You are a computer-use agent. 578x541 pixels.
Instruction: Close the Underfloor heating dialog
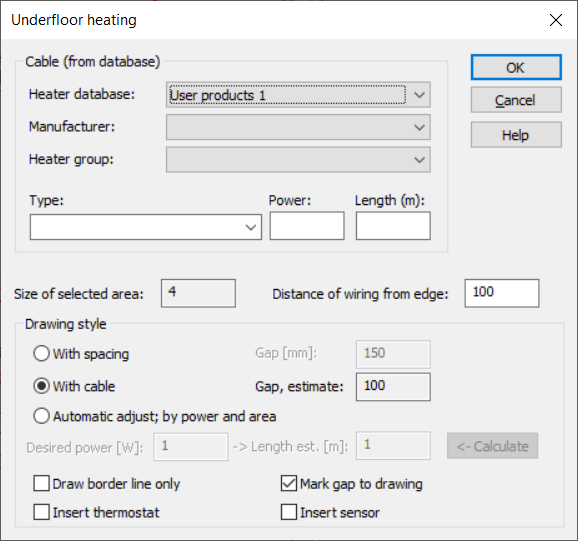coord(556,20)
